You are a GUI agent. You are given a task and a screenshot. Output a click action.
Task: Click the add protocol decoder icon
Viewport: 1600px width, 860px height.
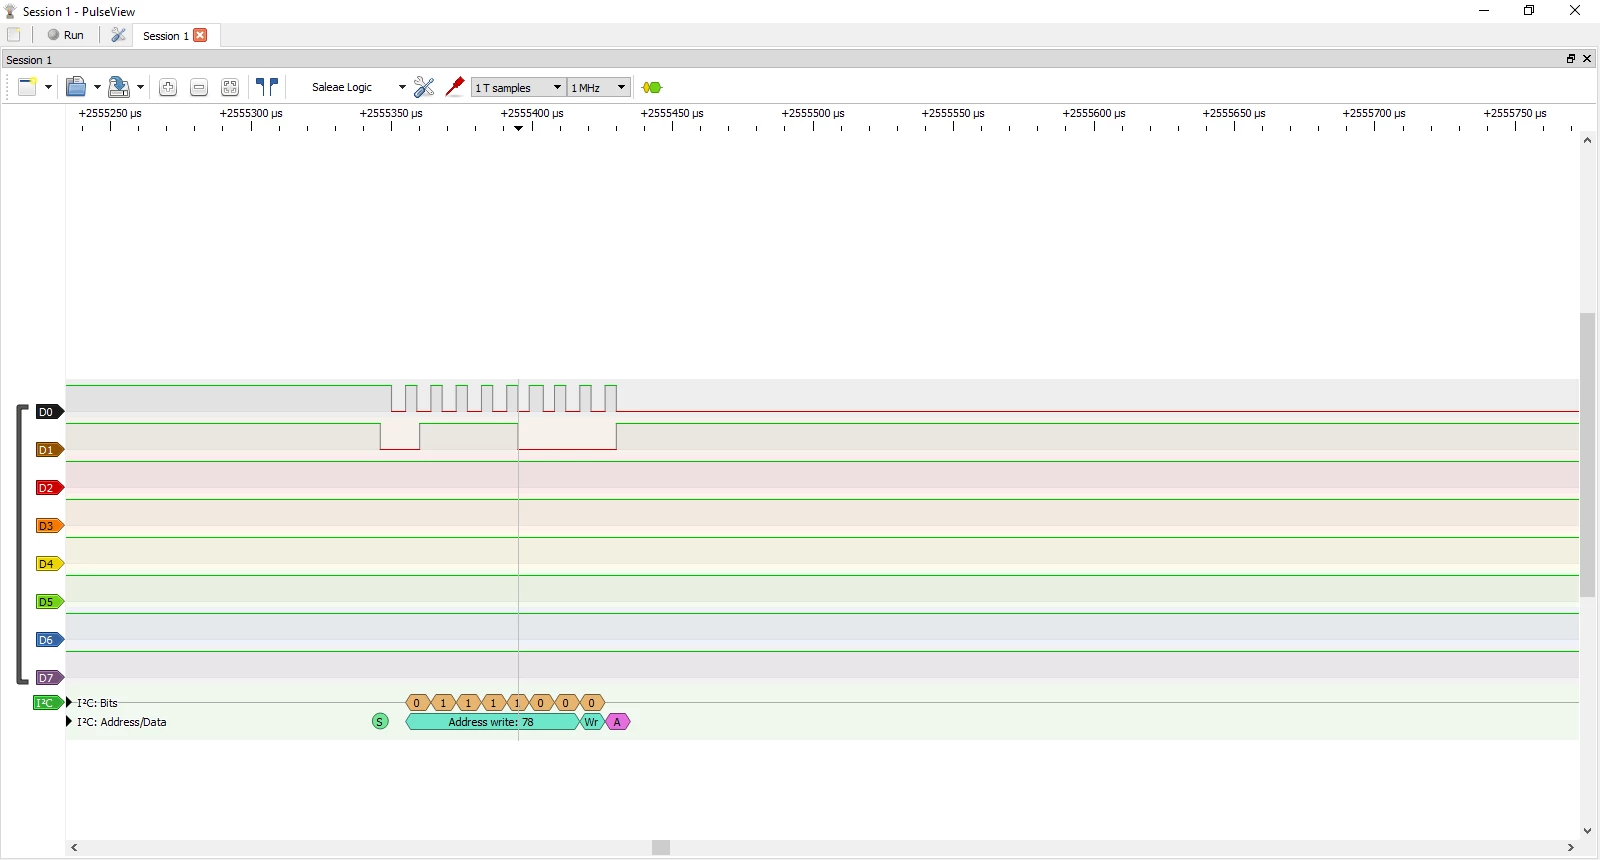point(652,87)
